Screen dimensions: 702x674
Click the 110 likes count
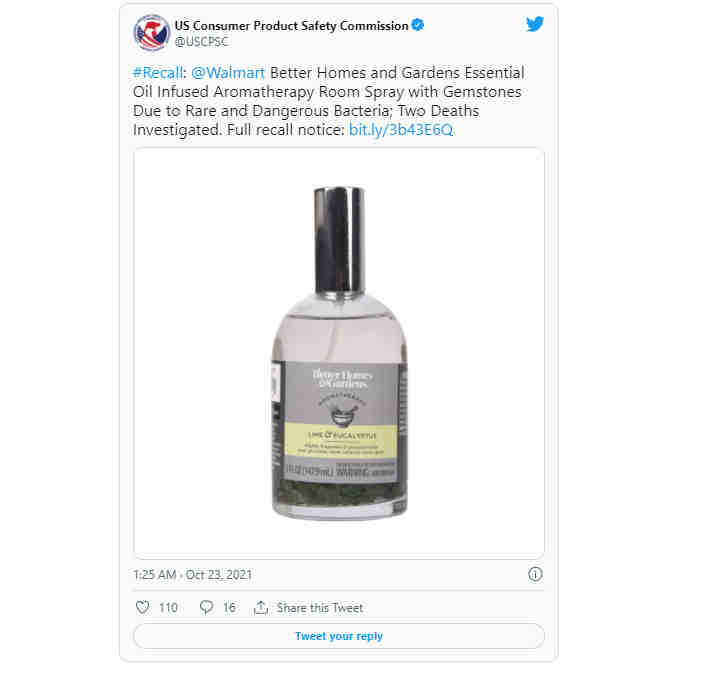point(168,607)
